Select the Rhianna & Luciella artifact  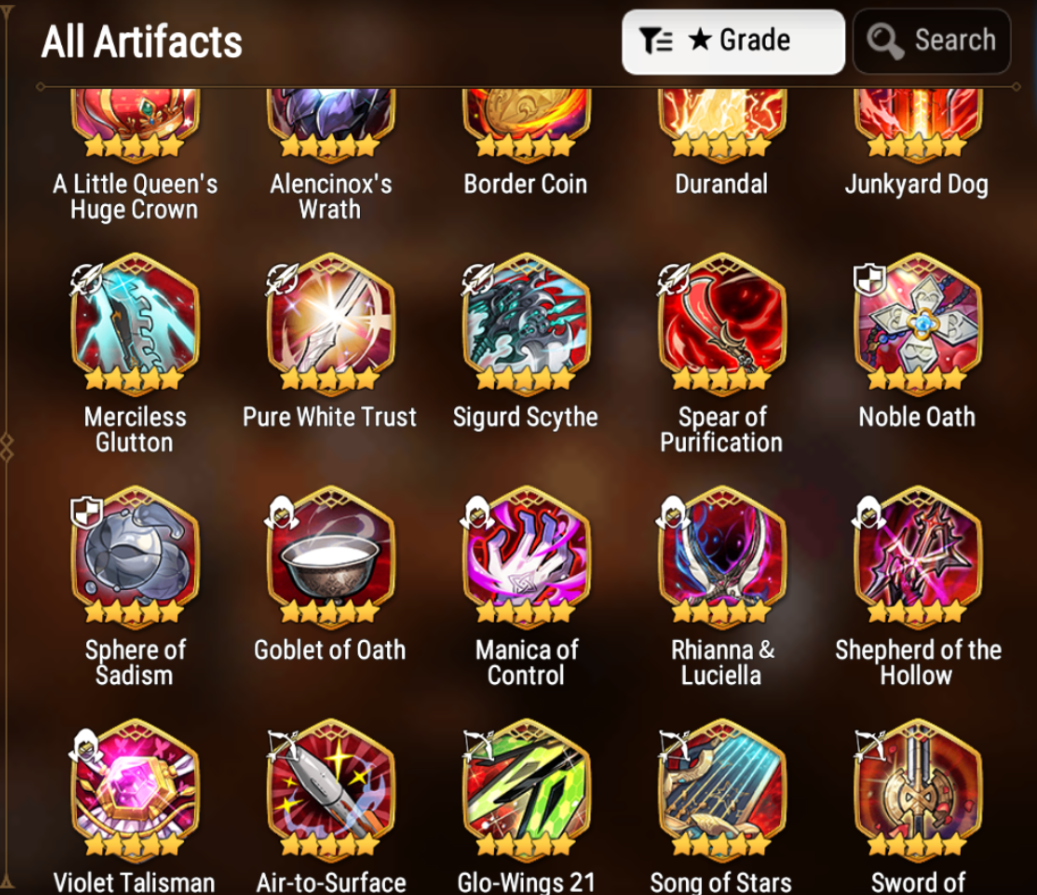tap(722, 555)
